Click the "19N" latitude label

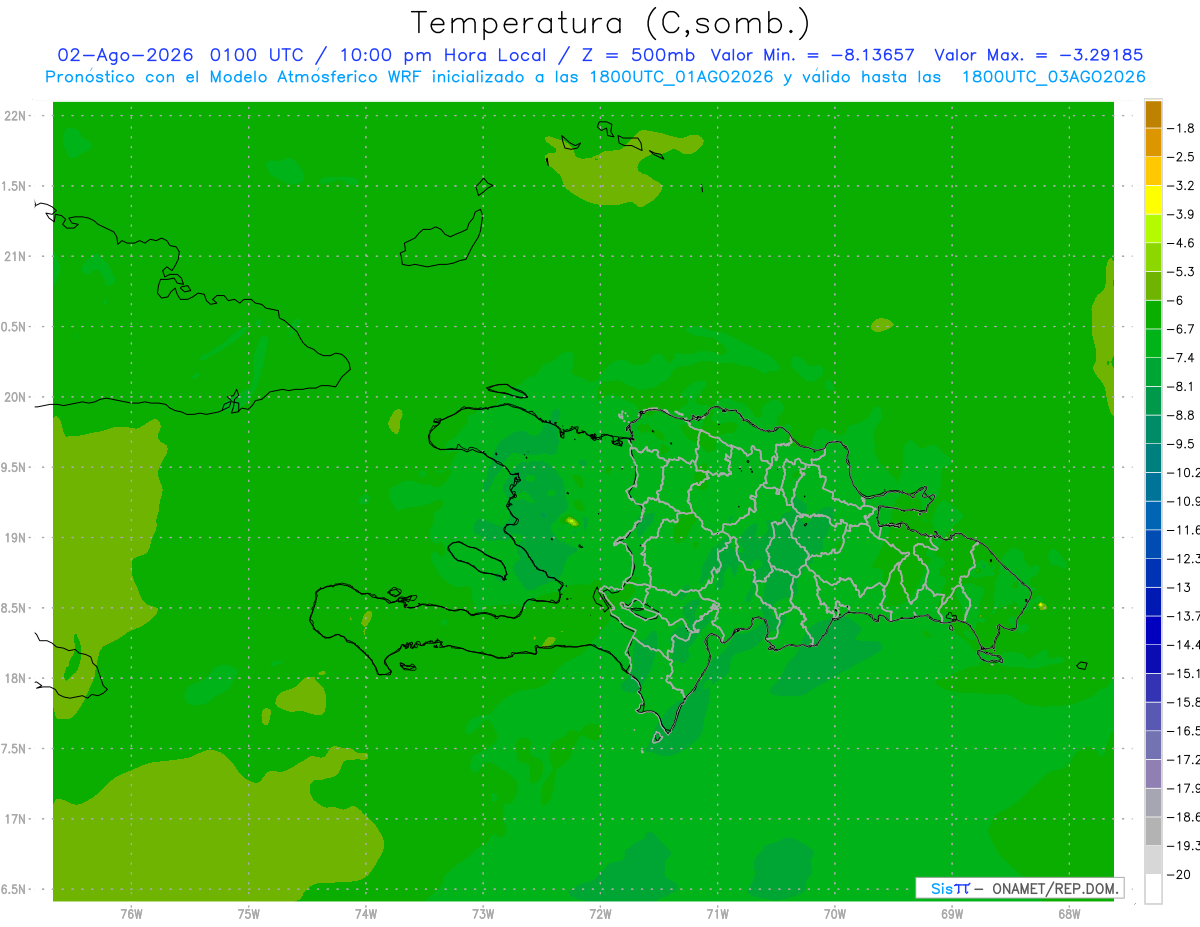pos(17,537)
